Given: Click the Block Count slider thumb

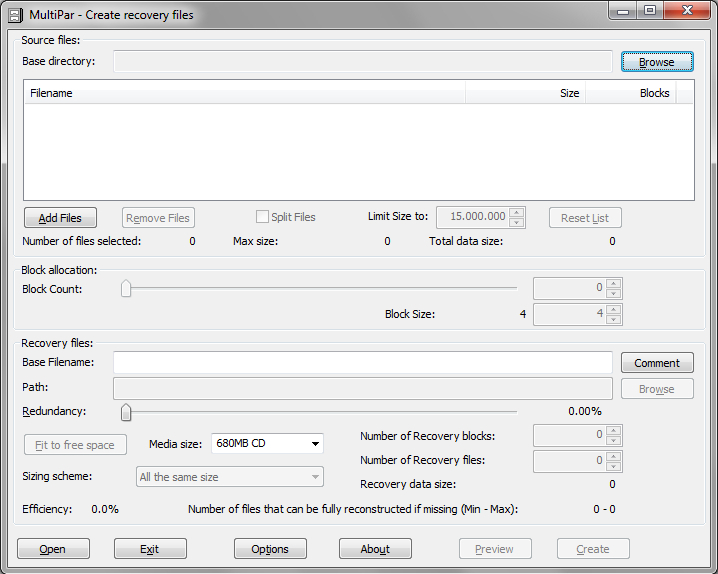Looking at the screenshot, I should tap(126, 289).
